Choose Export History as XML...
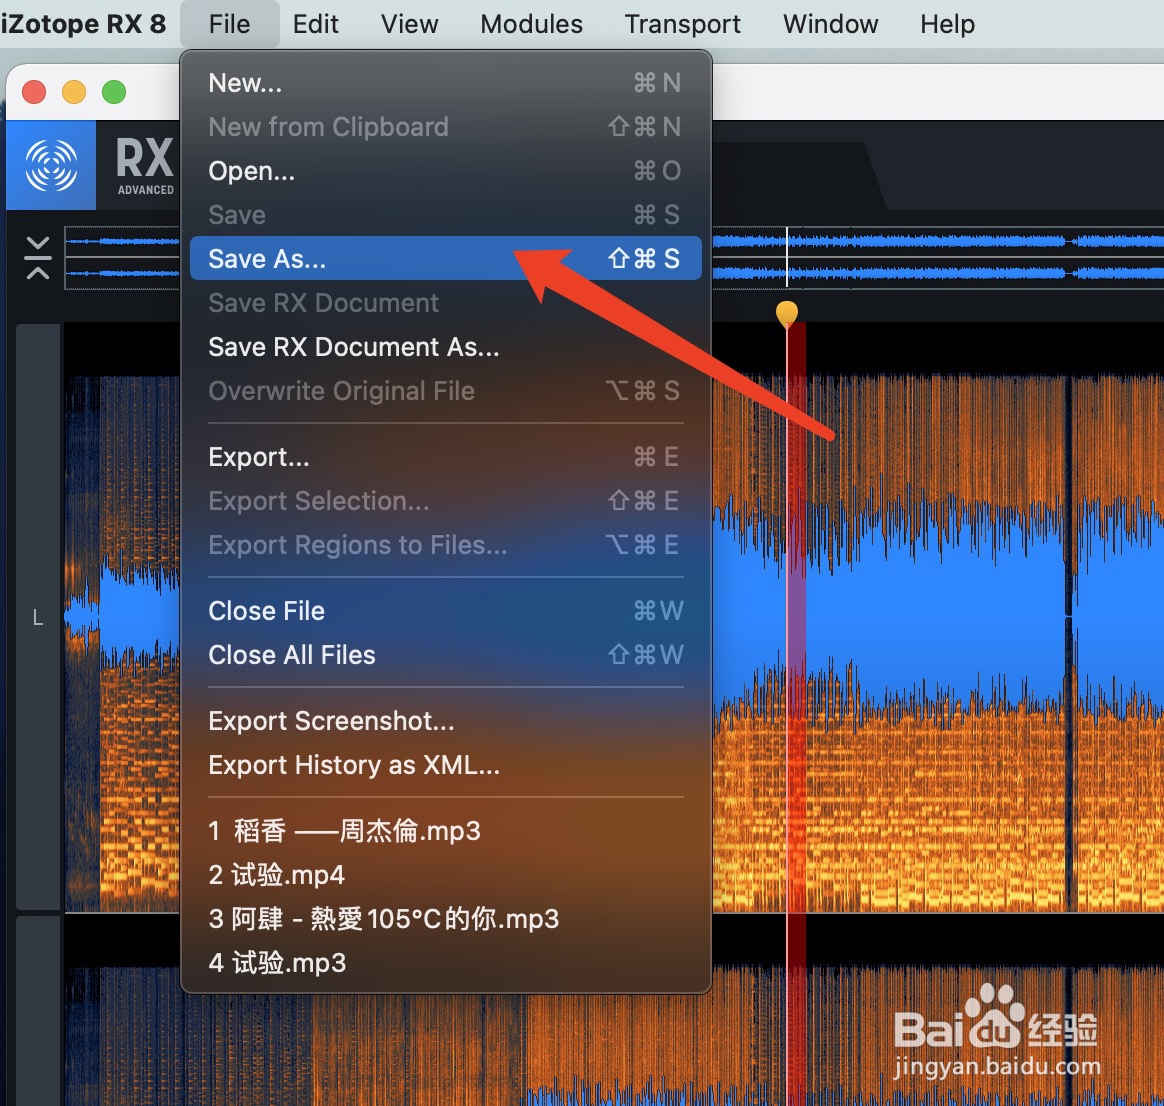Viewport: 1164px width, 1106px height. 445,765
